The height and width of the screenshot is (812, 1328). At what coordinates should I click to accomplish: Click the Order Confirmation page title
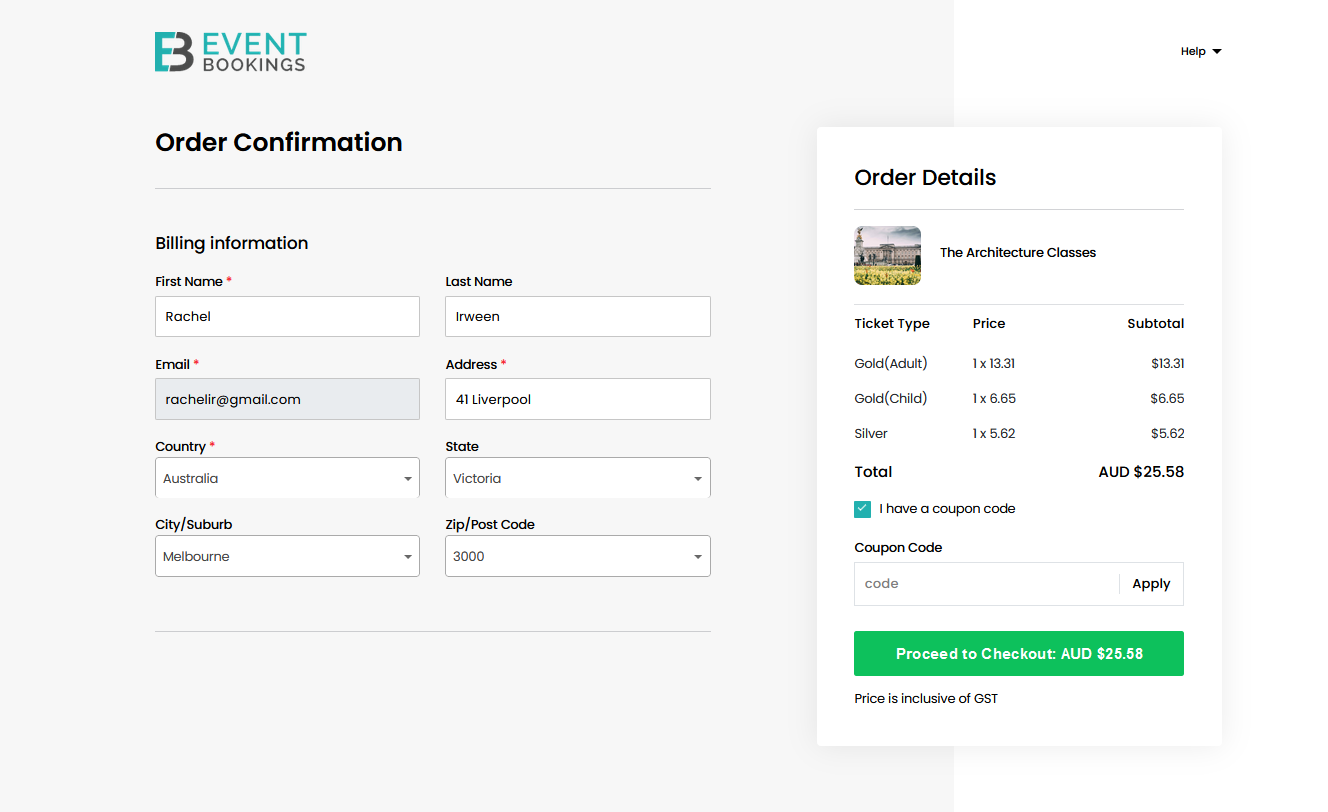279,142
